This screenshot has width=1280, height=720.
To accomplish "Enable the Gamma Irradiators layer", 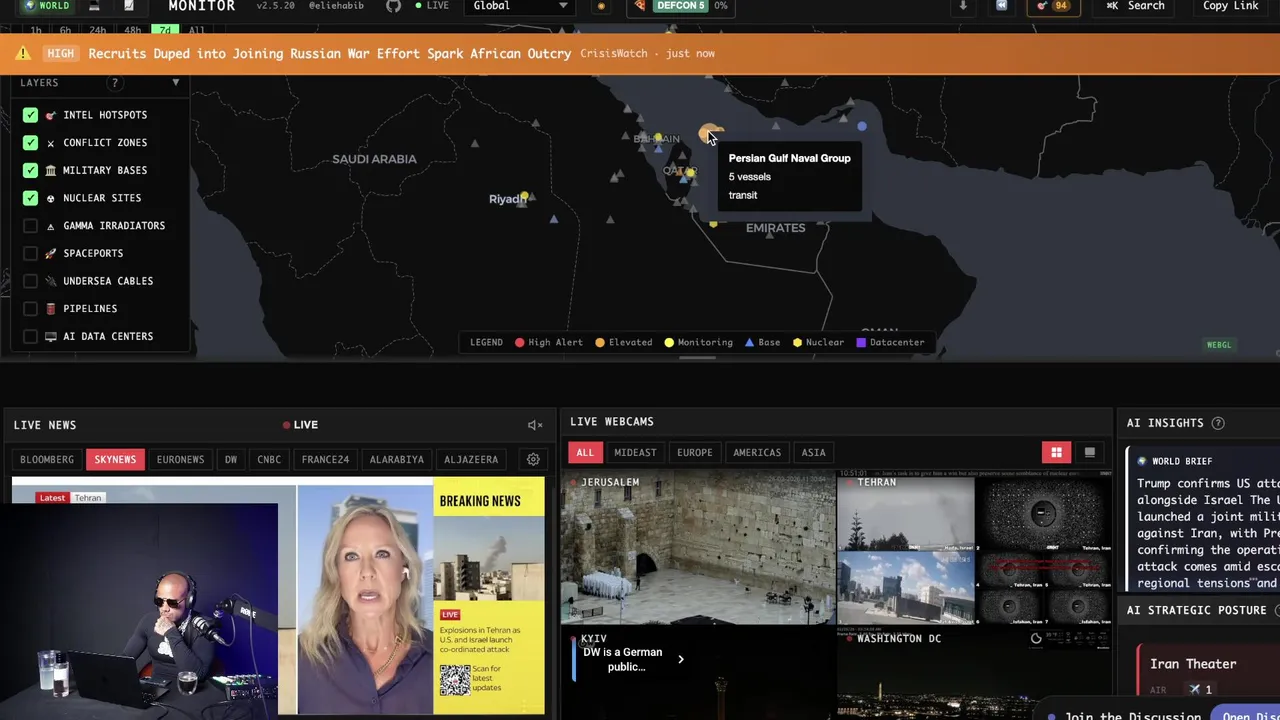I will (x=30, y=226).
